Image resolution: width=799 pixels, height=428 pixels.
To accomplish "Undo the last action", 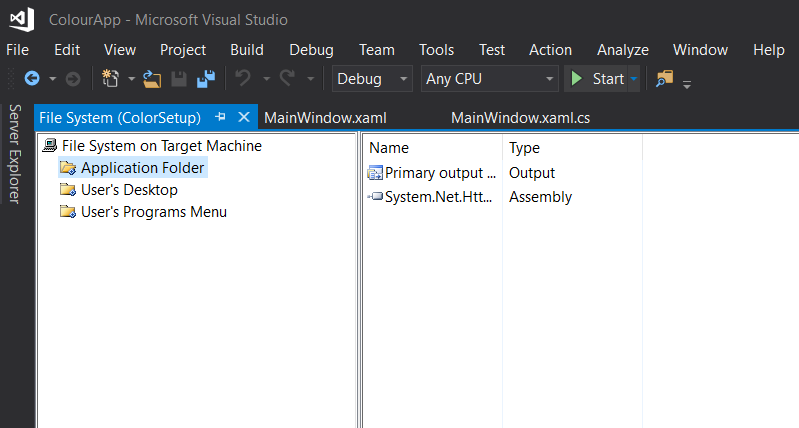I will (x=243, y=78).
